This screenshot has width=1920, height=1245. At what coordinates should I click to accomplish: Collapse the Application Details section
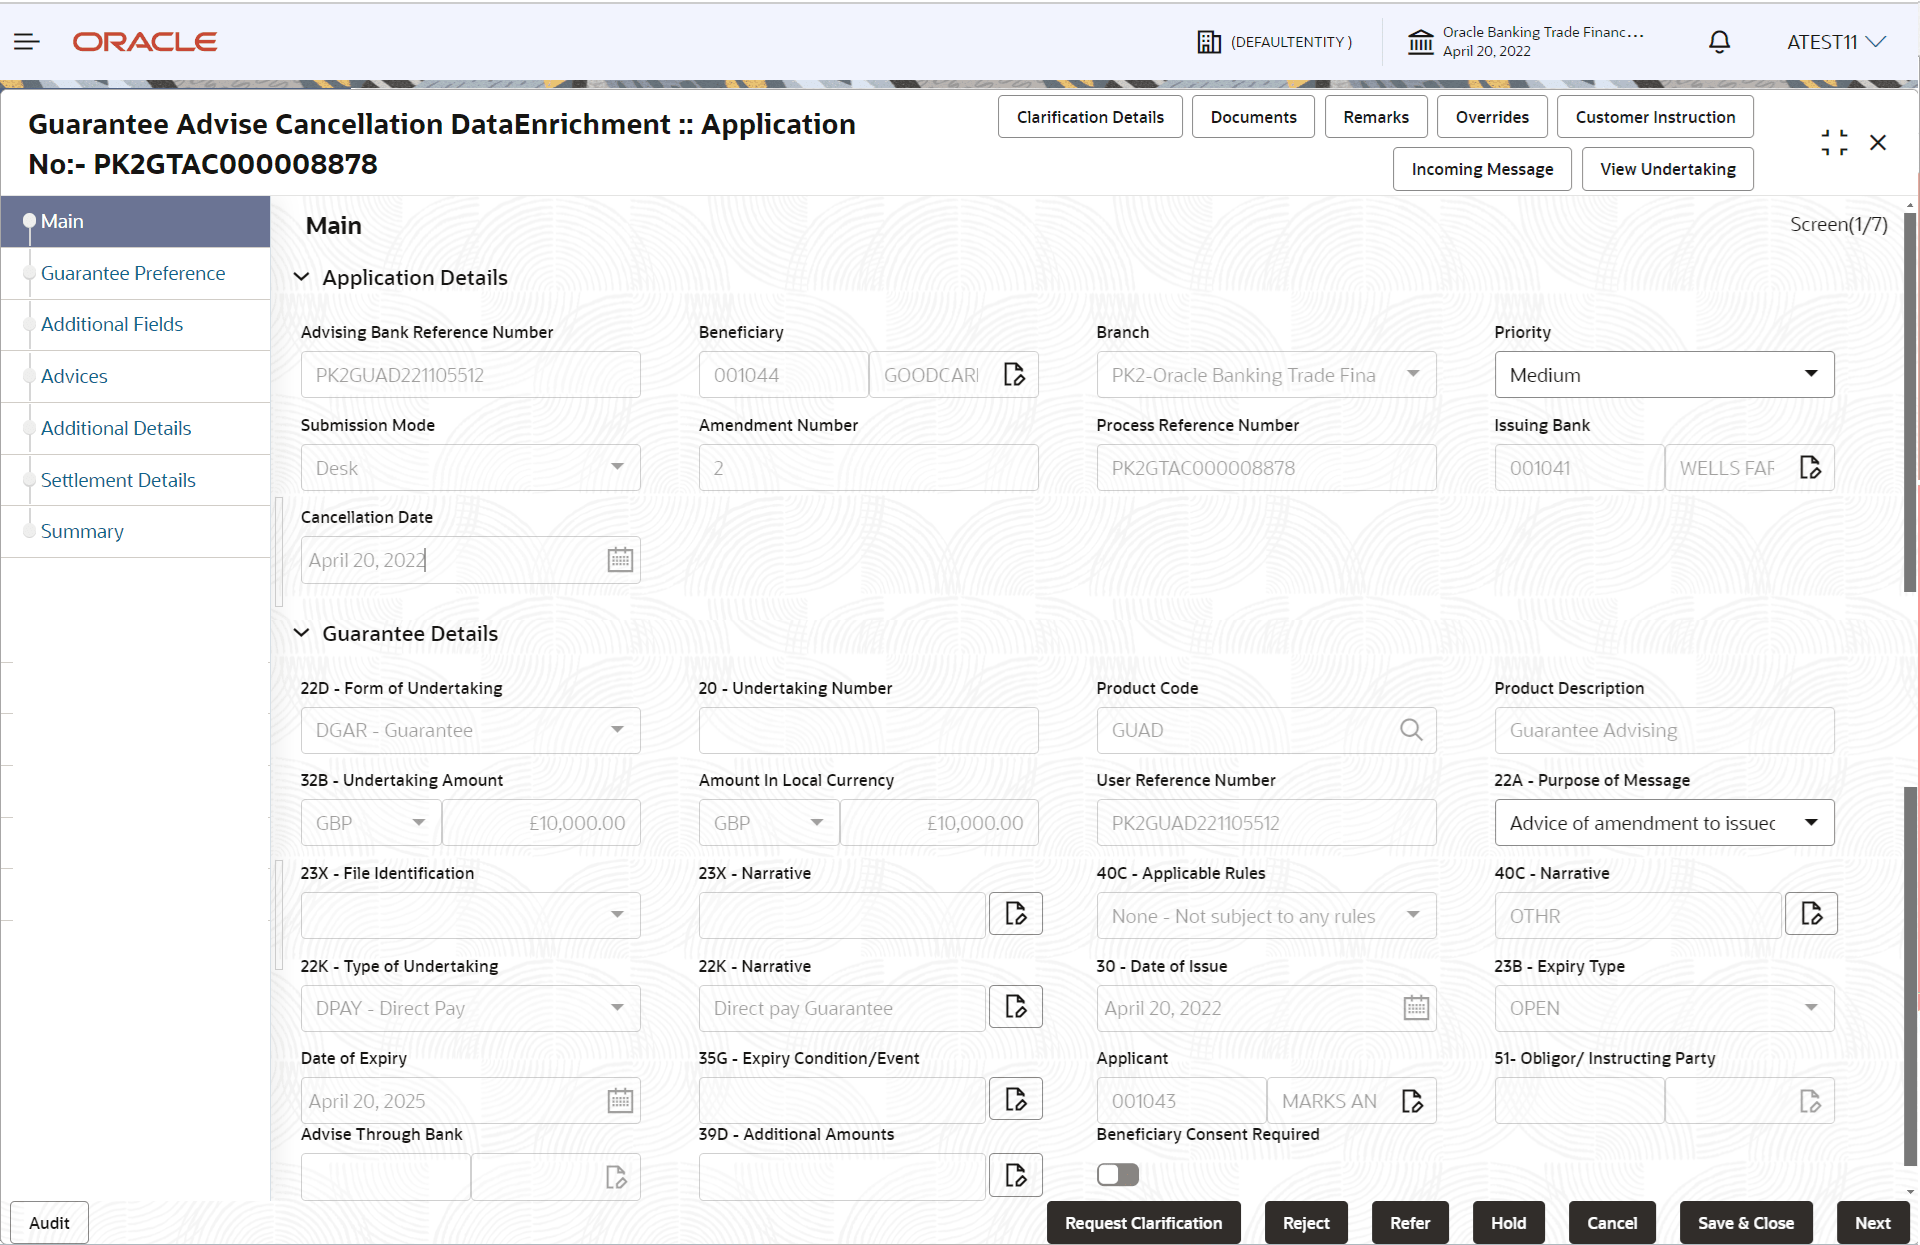click(x=302, y=277)
